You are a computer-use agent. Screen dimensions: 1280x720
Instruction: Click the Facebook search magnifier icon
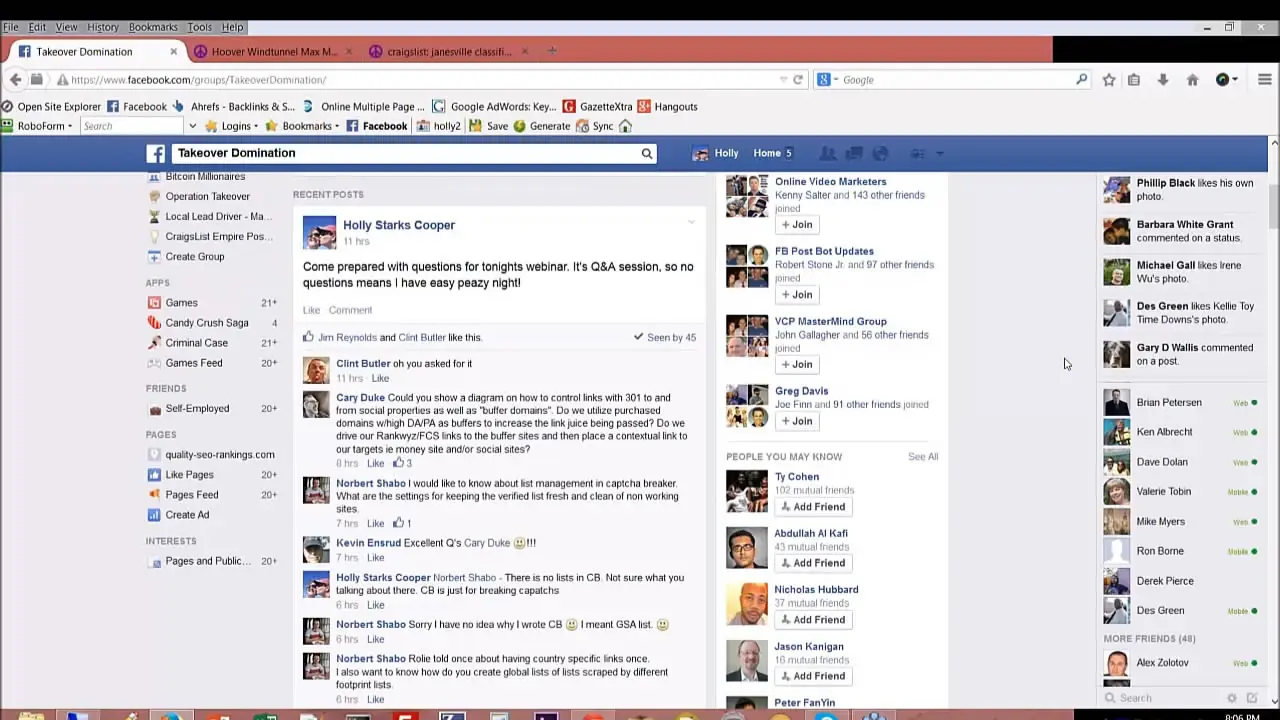tap(647, 154)
